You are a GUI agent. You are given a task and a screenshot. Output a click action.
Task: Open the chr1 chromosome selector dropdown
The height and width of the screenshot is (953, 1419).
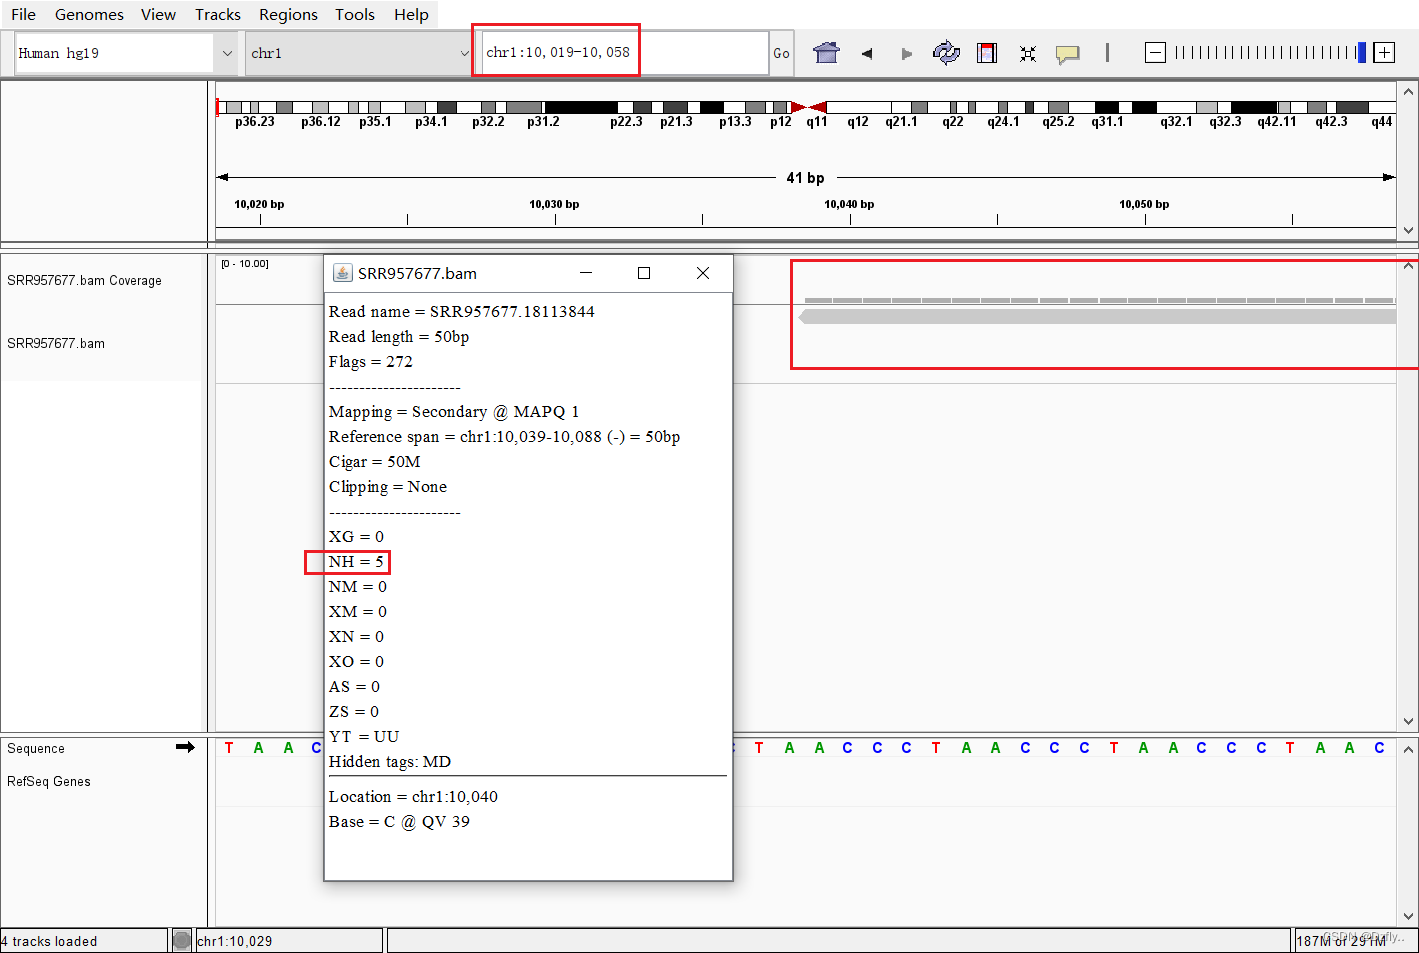click(462, 53)
